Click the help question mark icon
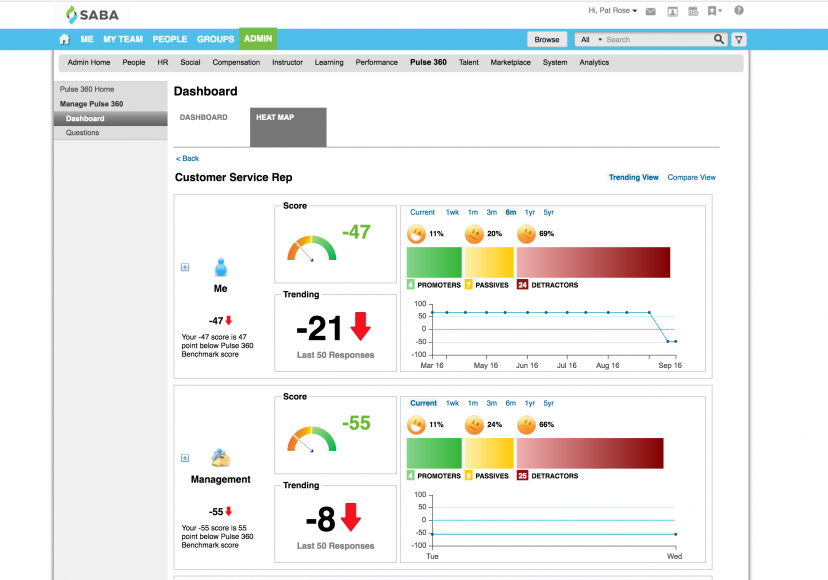Image resolution: width=828 pixels, height=580 pixels. coord(739,11)
